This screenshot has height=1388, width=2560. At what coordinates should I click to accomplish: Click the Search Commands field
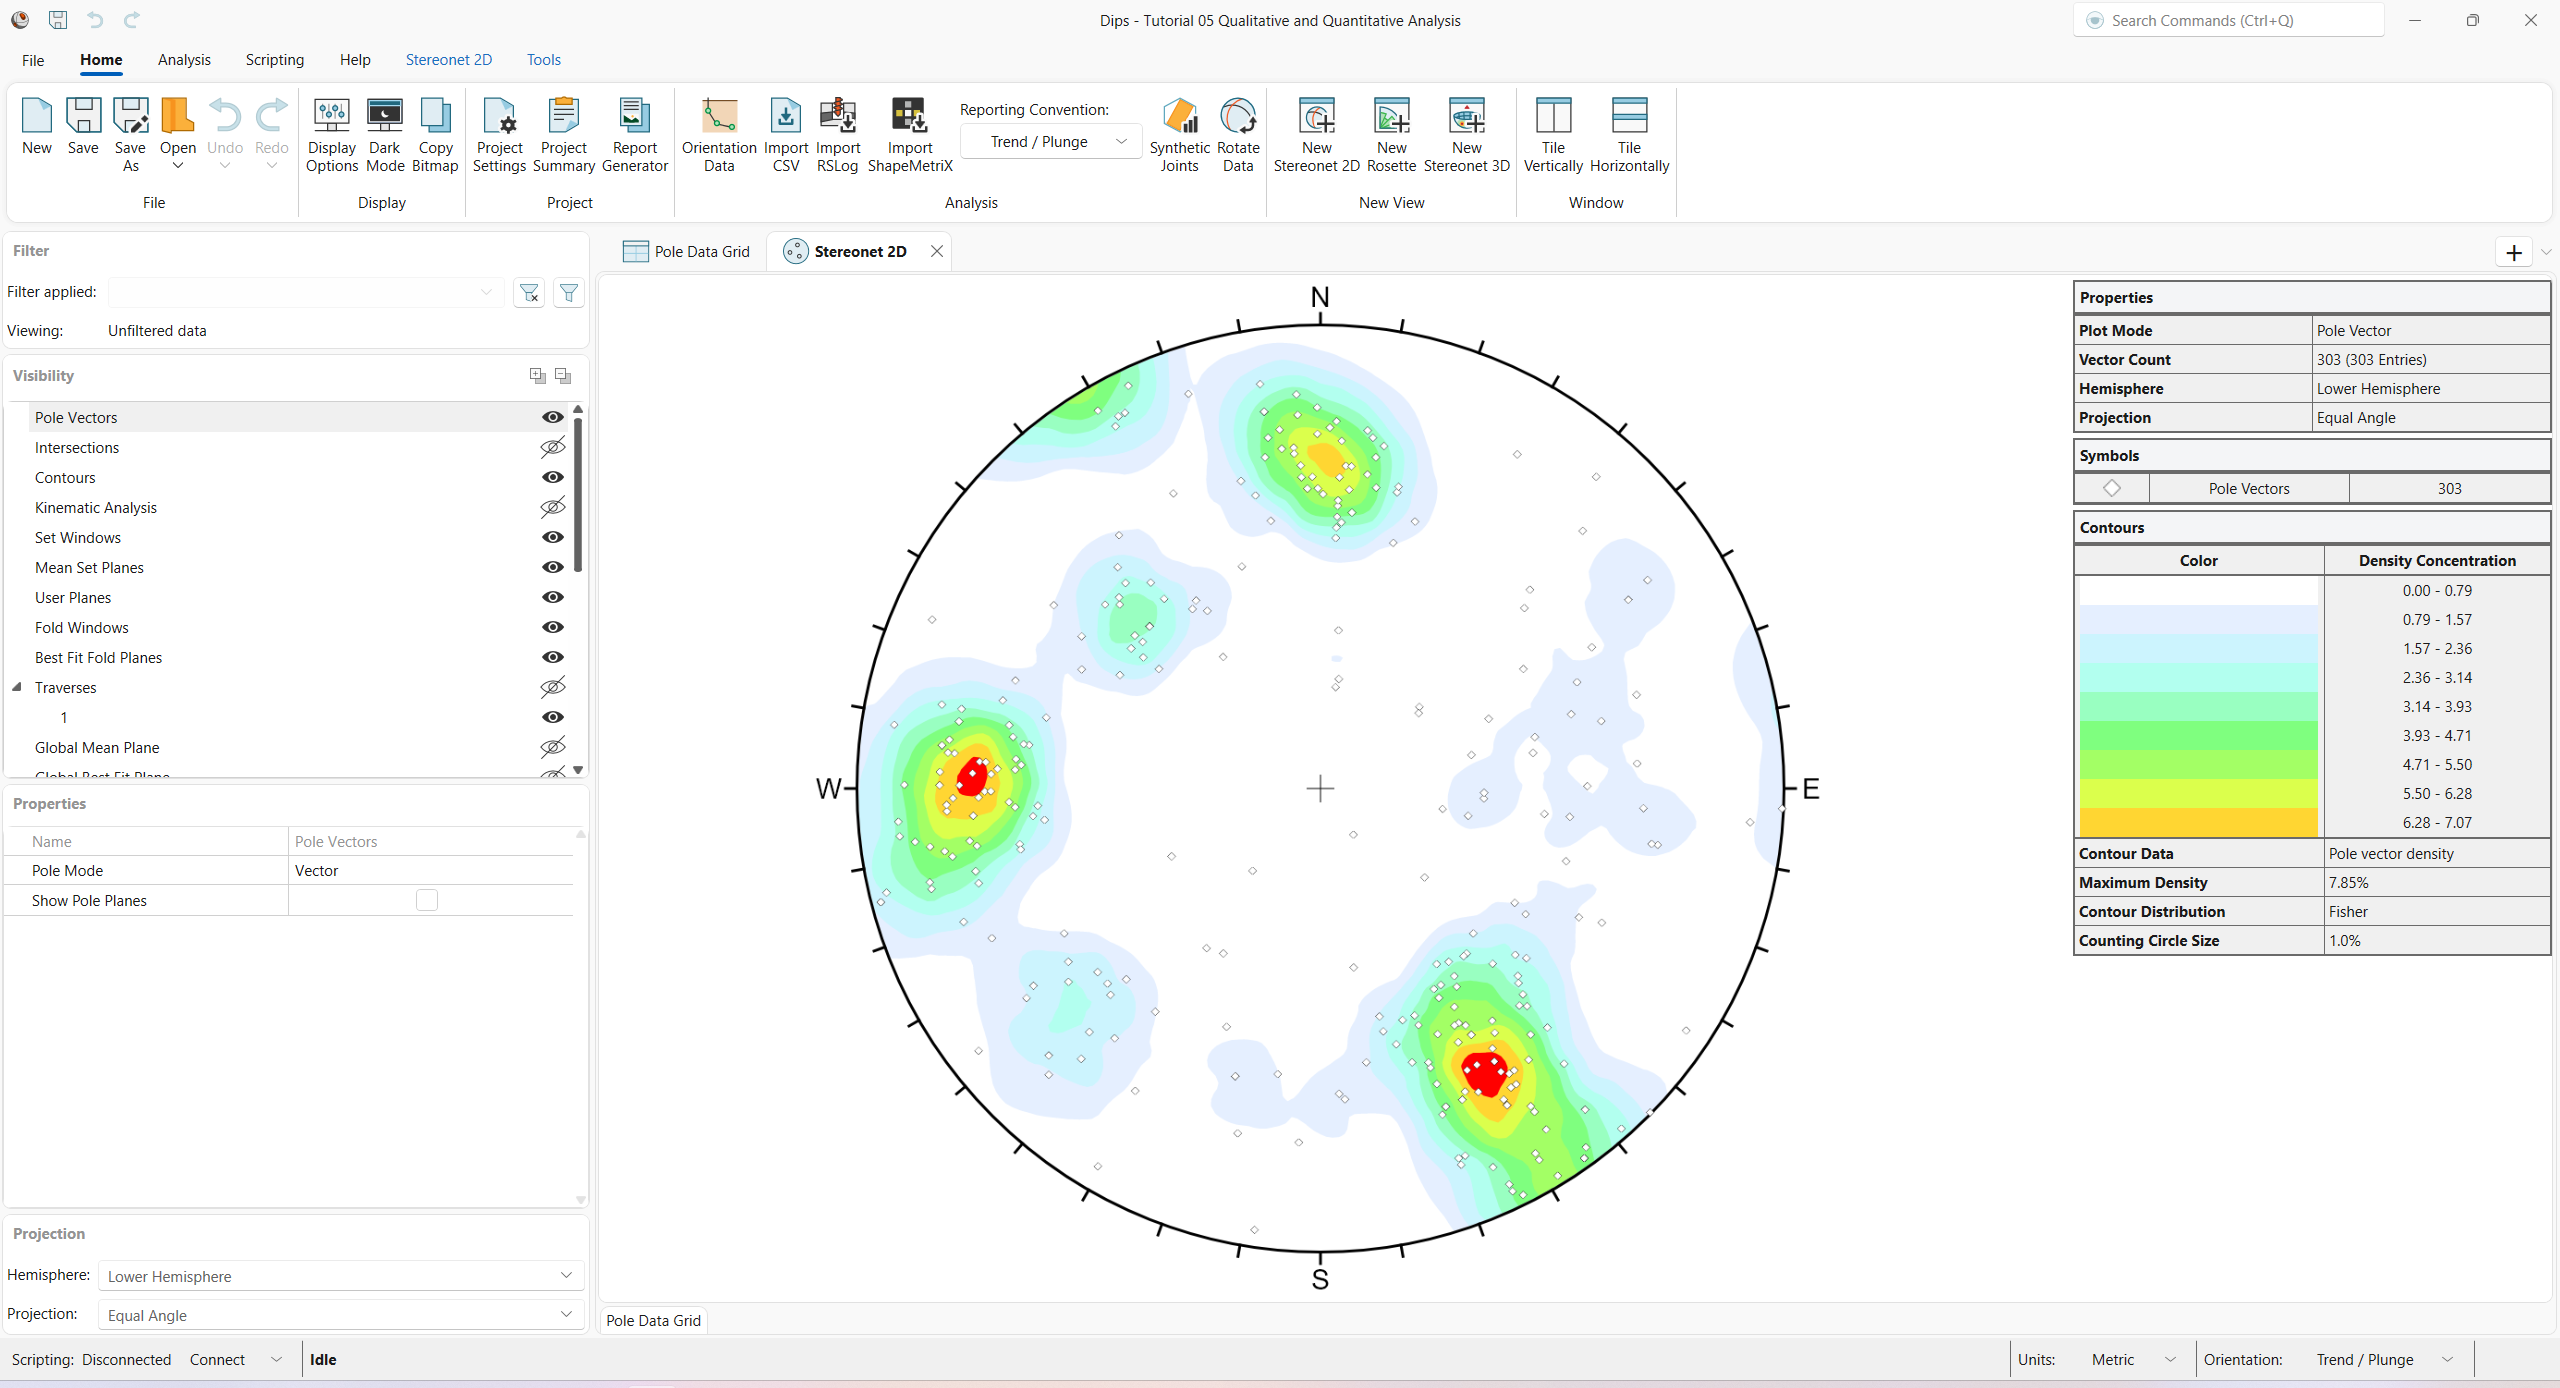(2228, 20)
